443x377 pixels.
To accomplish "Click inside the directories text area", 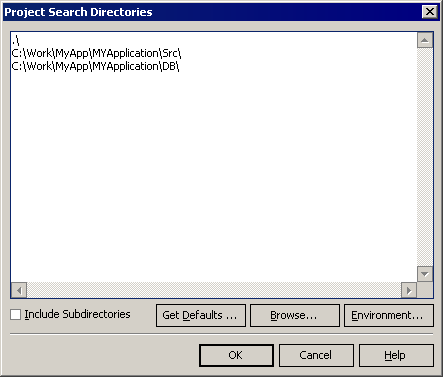I will click(214, 157).
